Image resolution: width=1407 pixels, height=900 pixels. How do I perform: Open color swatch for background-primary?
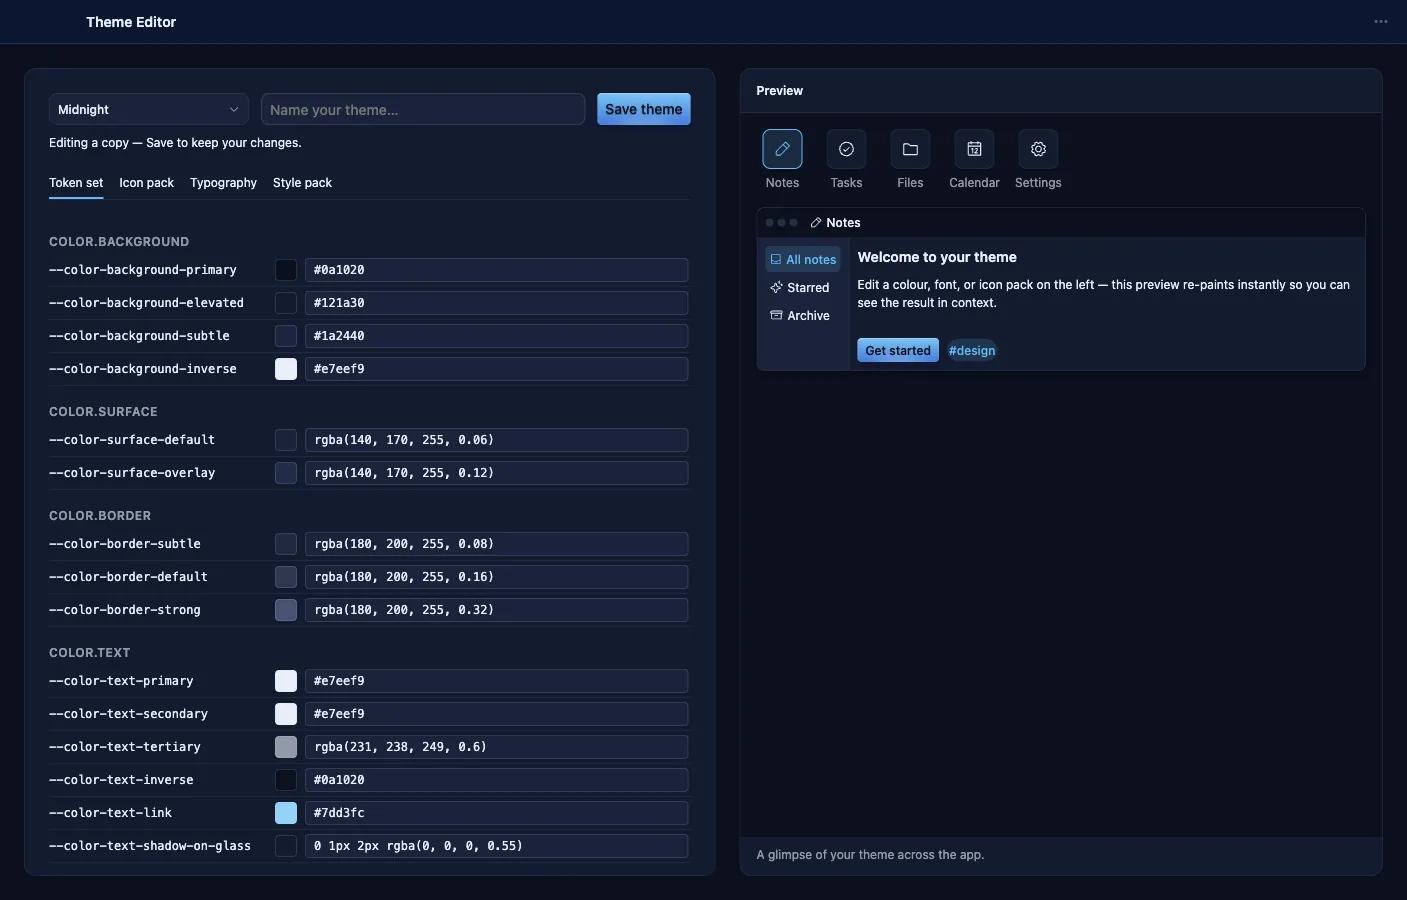(x=286, y=270)
